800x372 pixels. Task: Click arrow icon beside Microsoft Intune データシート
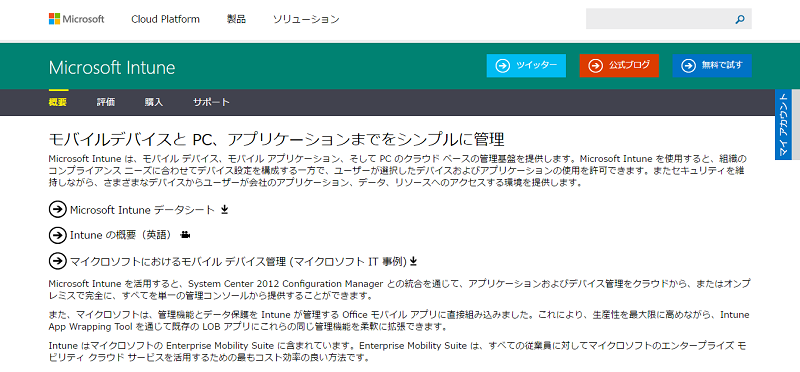pos(58,209)
